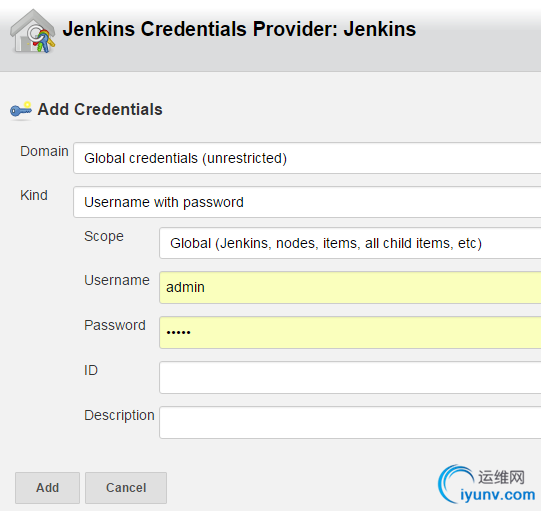Click the Password label
Image resolution: width=541 pixels, height=511 pixels.
(115, 325)
